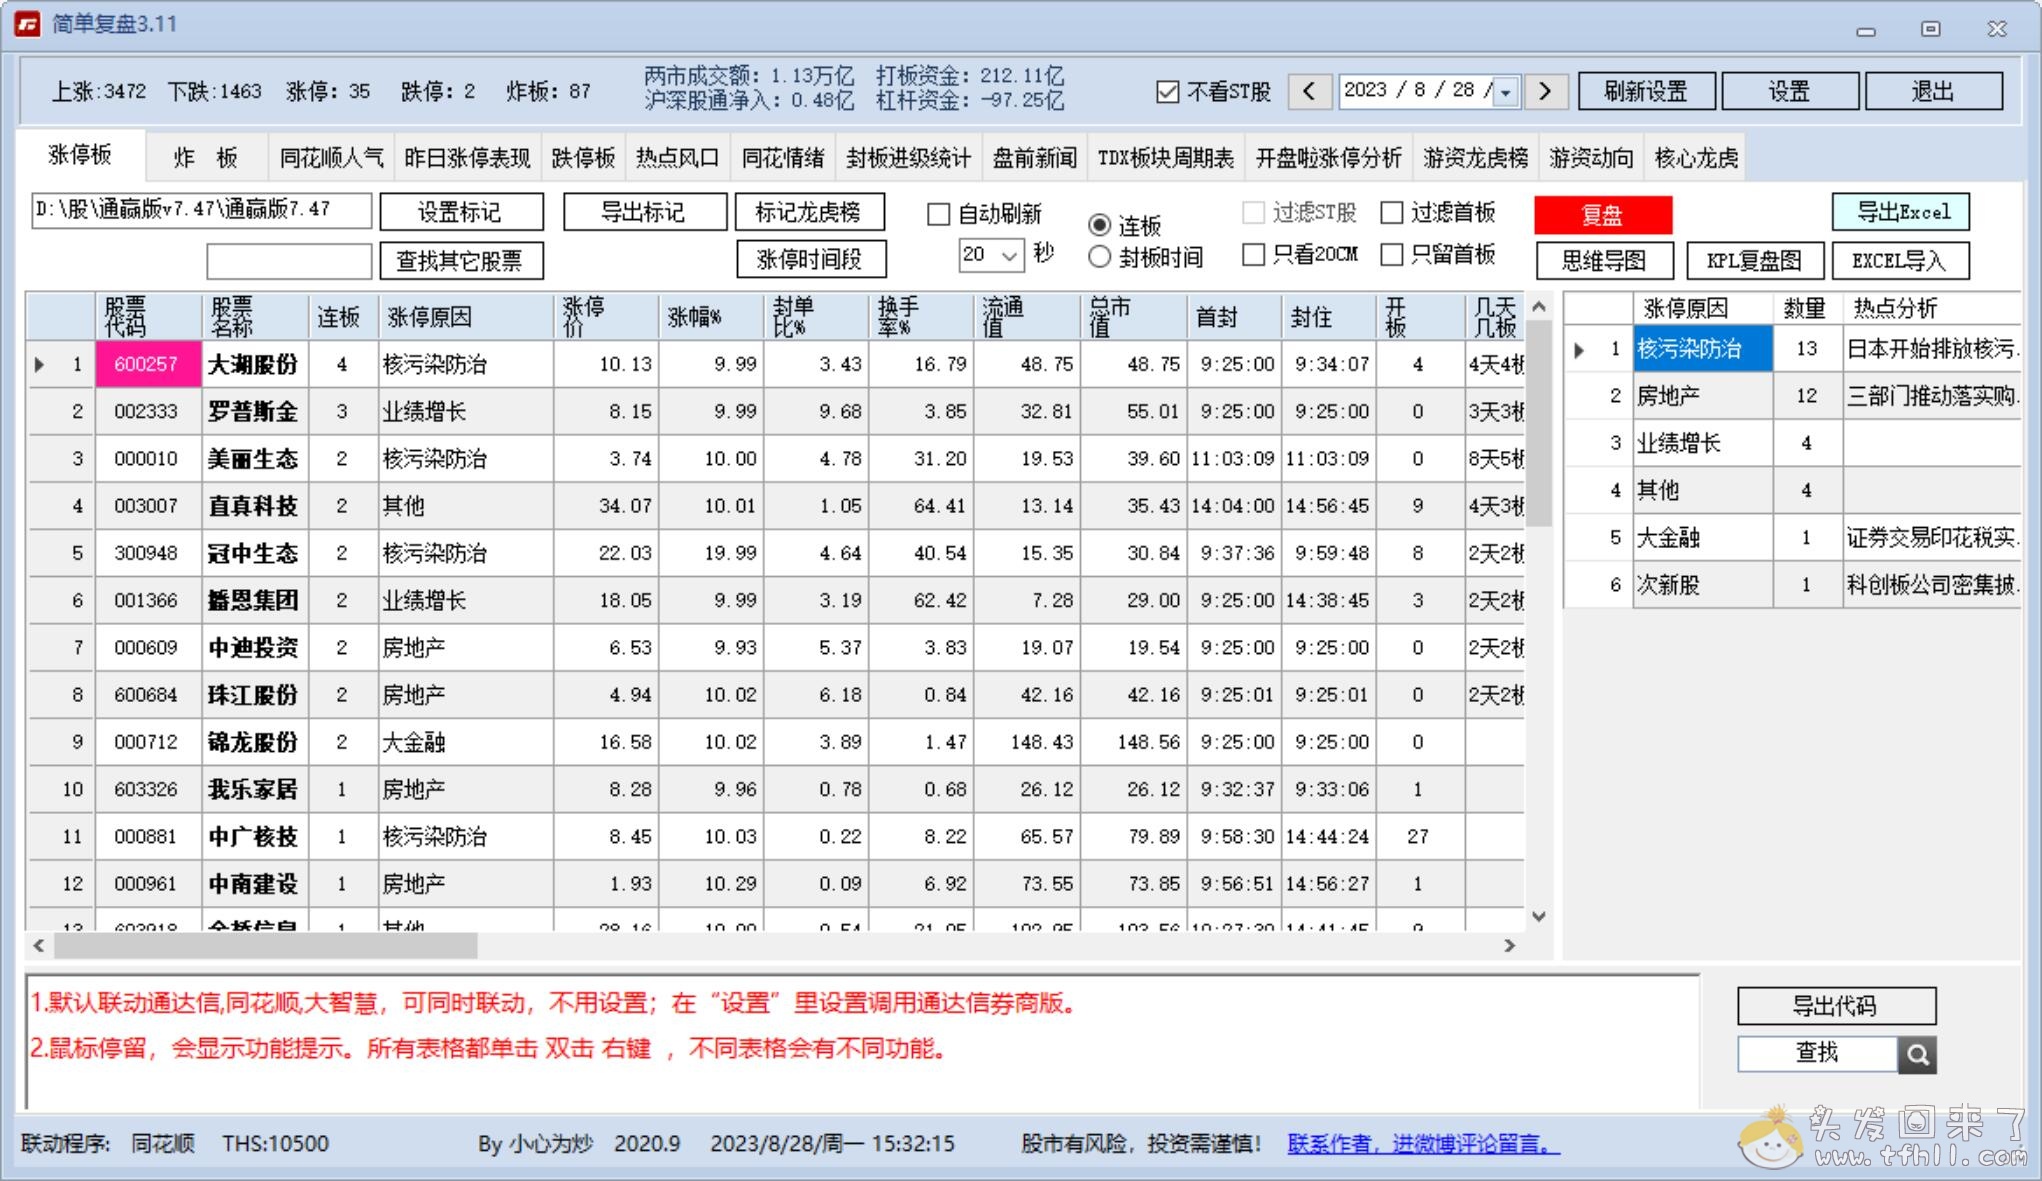Click the 查找 search field
Image resolution: width=2042 pixels, height=1181 pixels.
[x=1817, y=1054]
